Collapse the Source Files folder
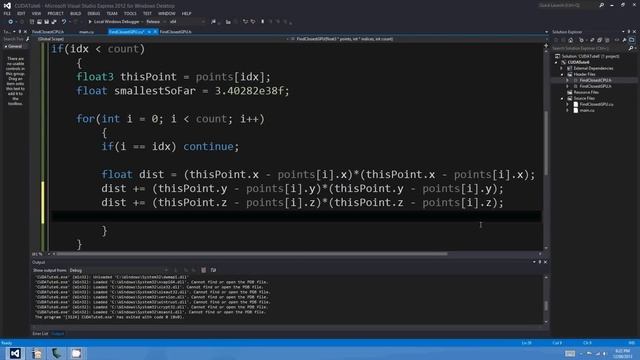The image size is (640, 360). pos(562,98)
